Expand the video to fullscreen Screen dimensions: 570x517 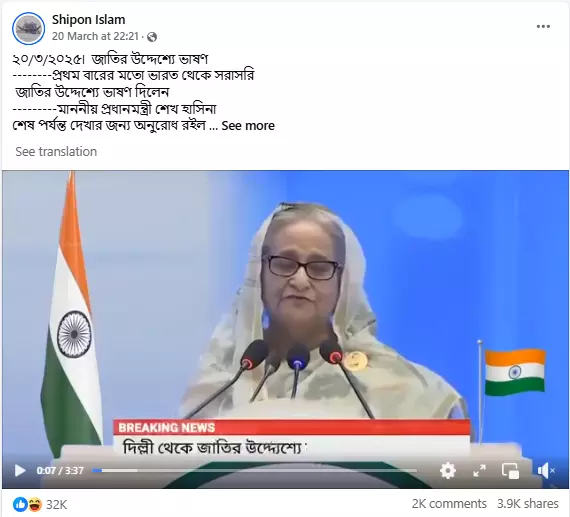tap(479, 470)
